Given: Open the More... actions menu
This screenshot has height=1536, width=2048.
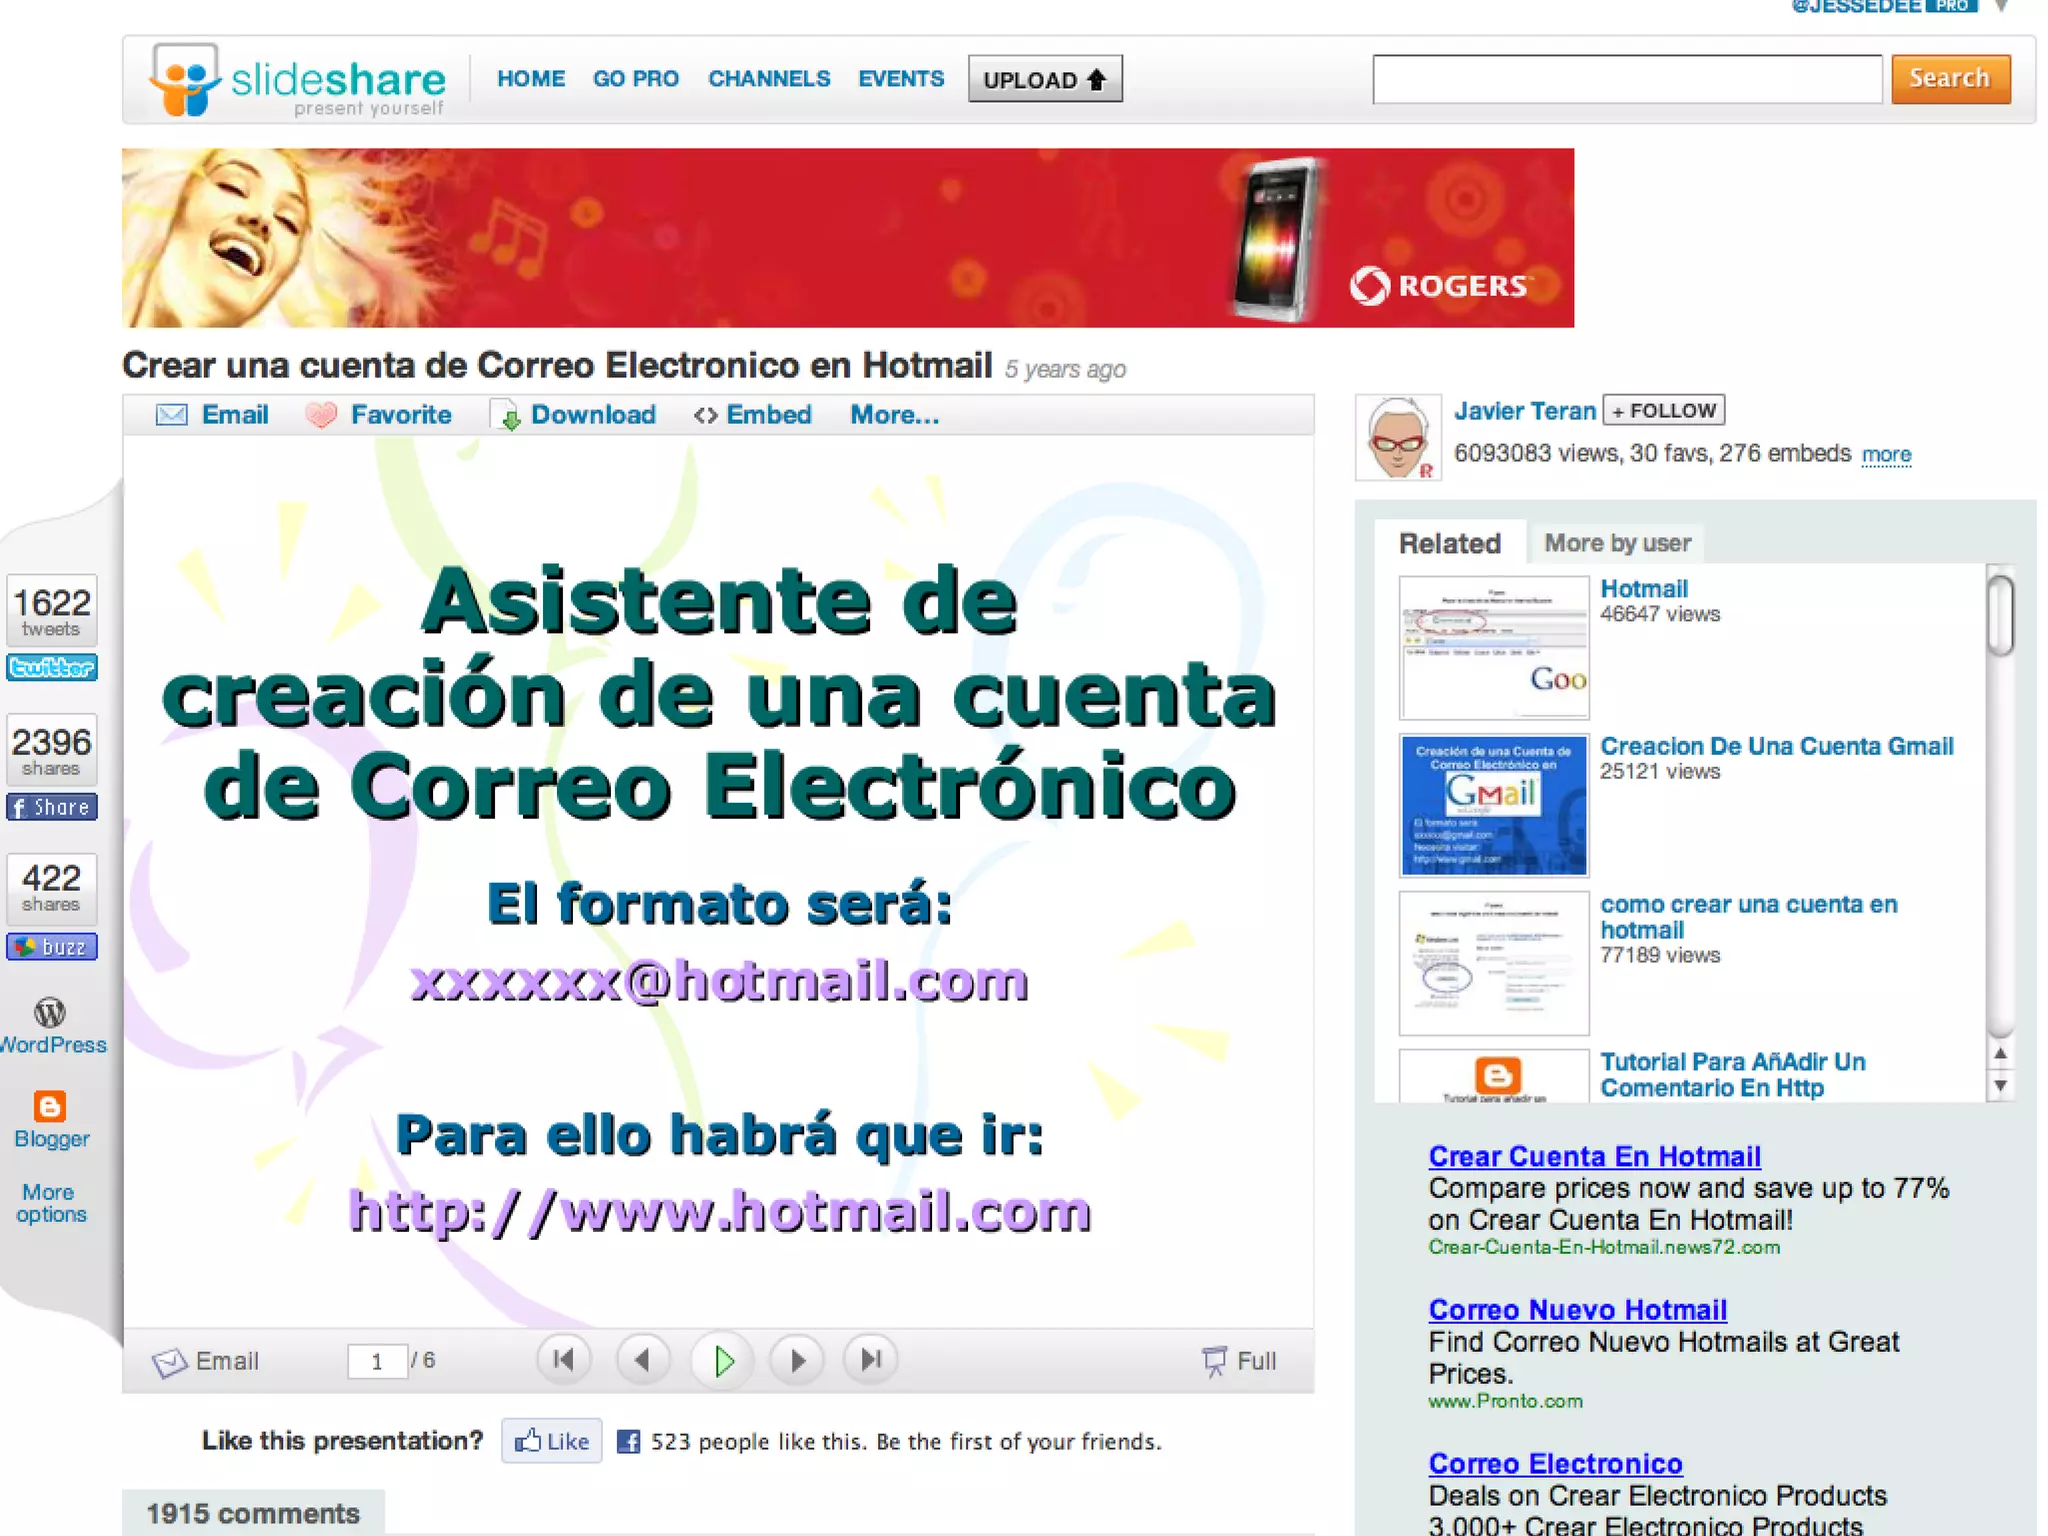Looking at the screenshot, I should [894, 415].
